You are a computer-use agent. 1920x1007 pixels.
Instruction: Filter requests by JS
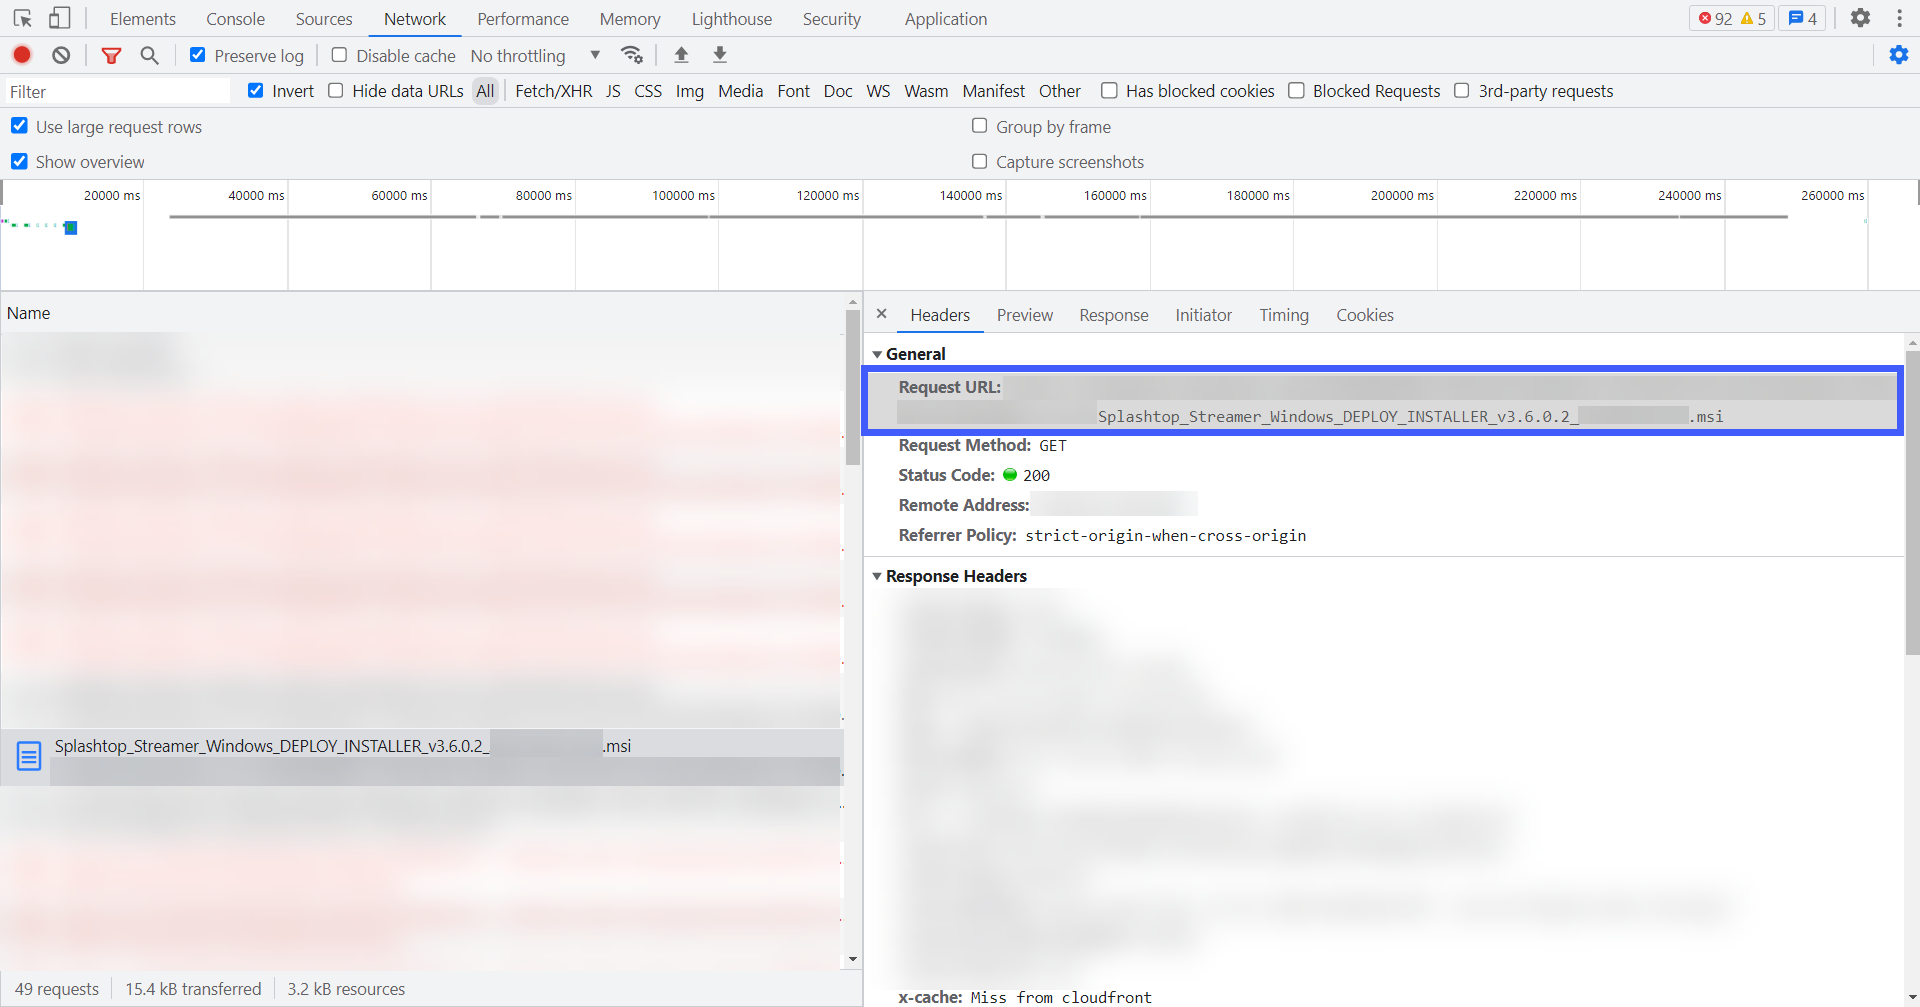[x=614, y=90]
